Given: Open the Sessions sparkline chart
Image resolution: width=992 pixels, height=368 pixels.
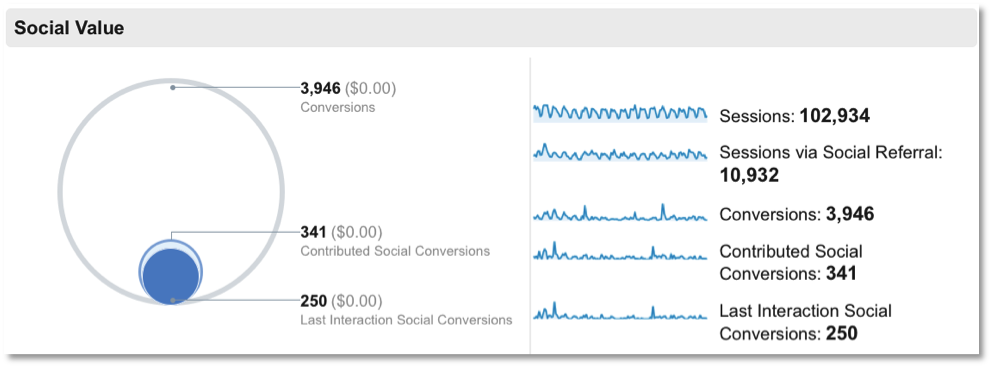Looking at the screenshot, I should (620, 113).
